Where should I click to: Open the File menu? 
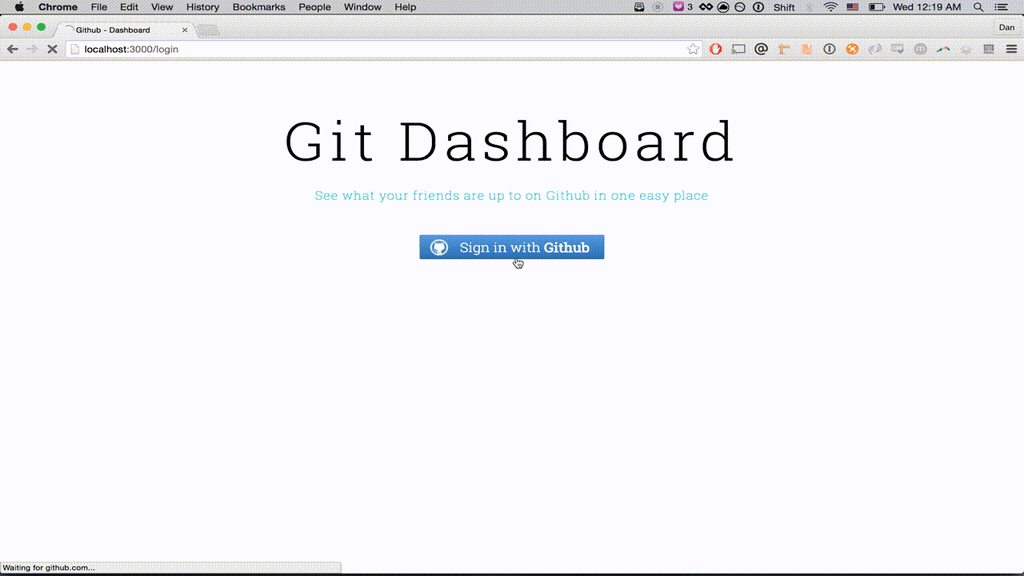click(99, 7)
